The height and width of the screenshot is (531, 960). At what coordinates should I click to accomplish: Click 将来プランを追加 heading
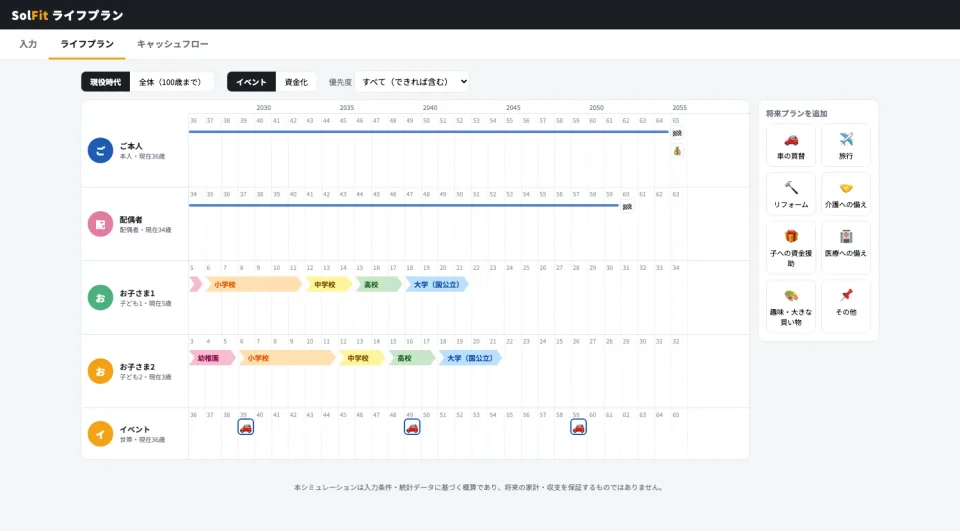coord(796,113)
